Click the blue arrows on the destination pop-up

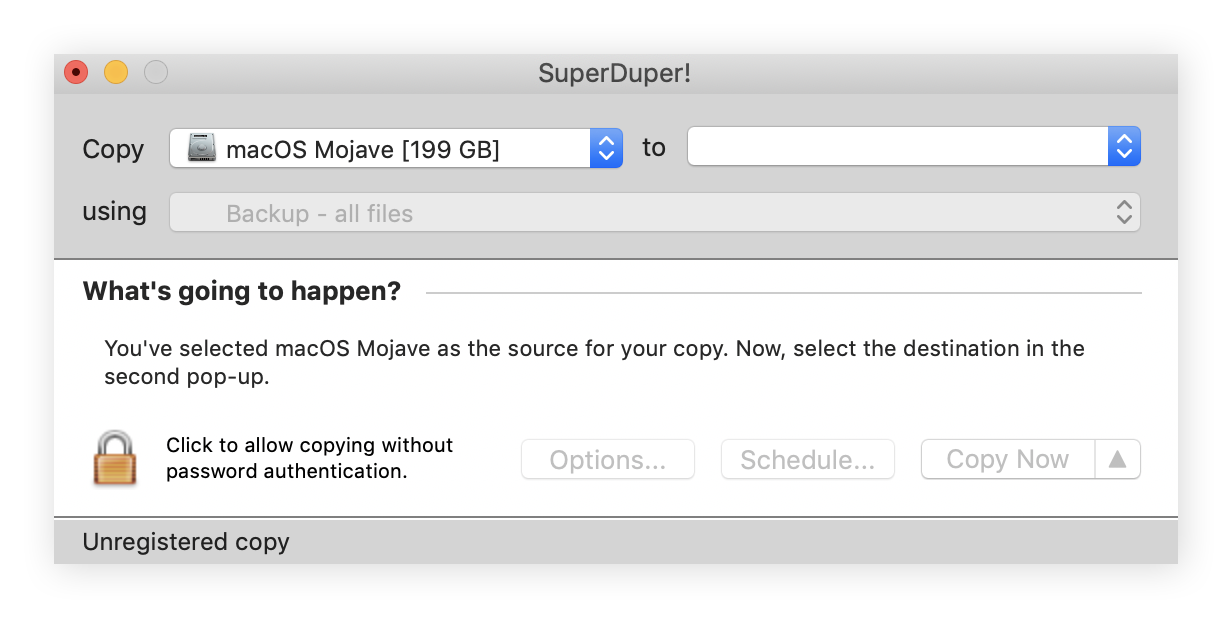pyautogui.click(x=1124, y=148)
